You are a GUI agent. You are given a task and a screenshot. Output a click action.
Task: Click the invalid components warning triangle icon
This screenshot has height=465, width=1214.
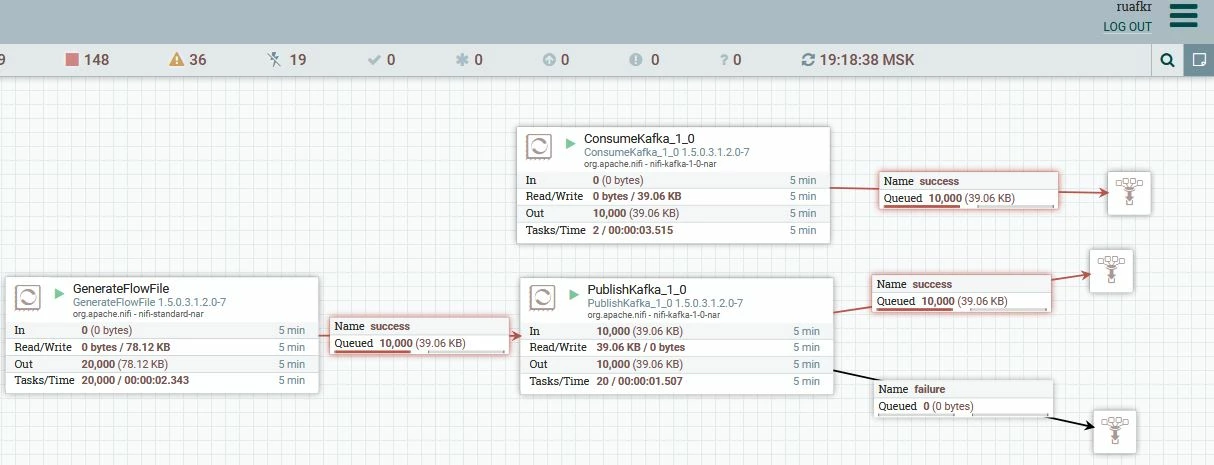tap(177, 60)
